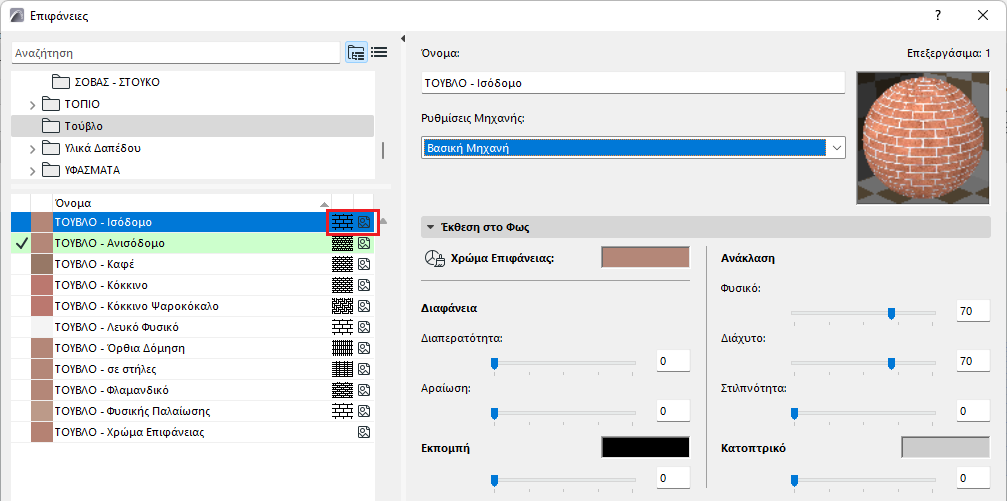
Task: Click the surface color paint icon
Action: 435,258
